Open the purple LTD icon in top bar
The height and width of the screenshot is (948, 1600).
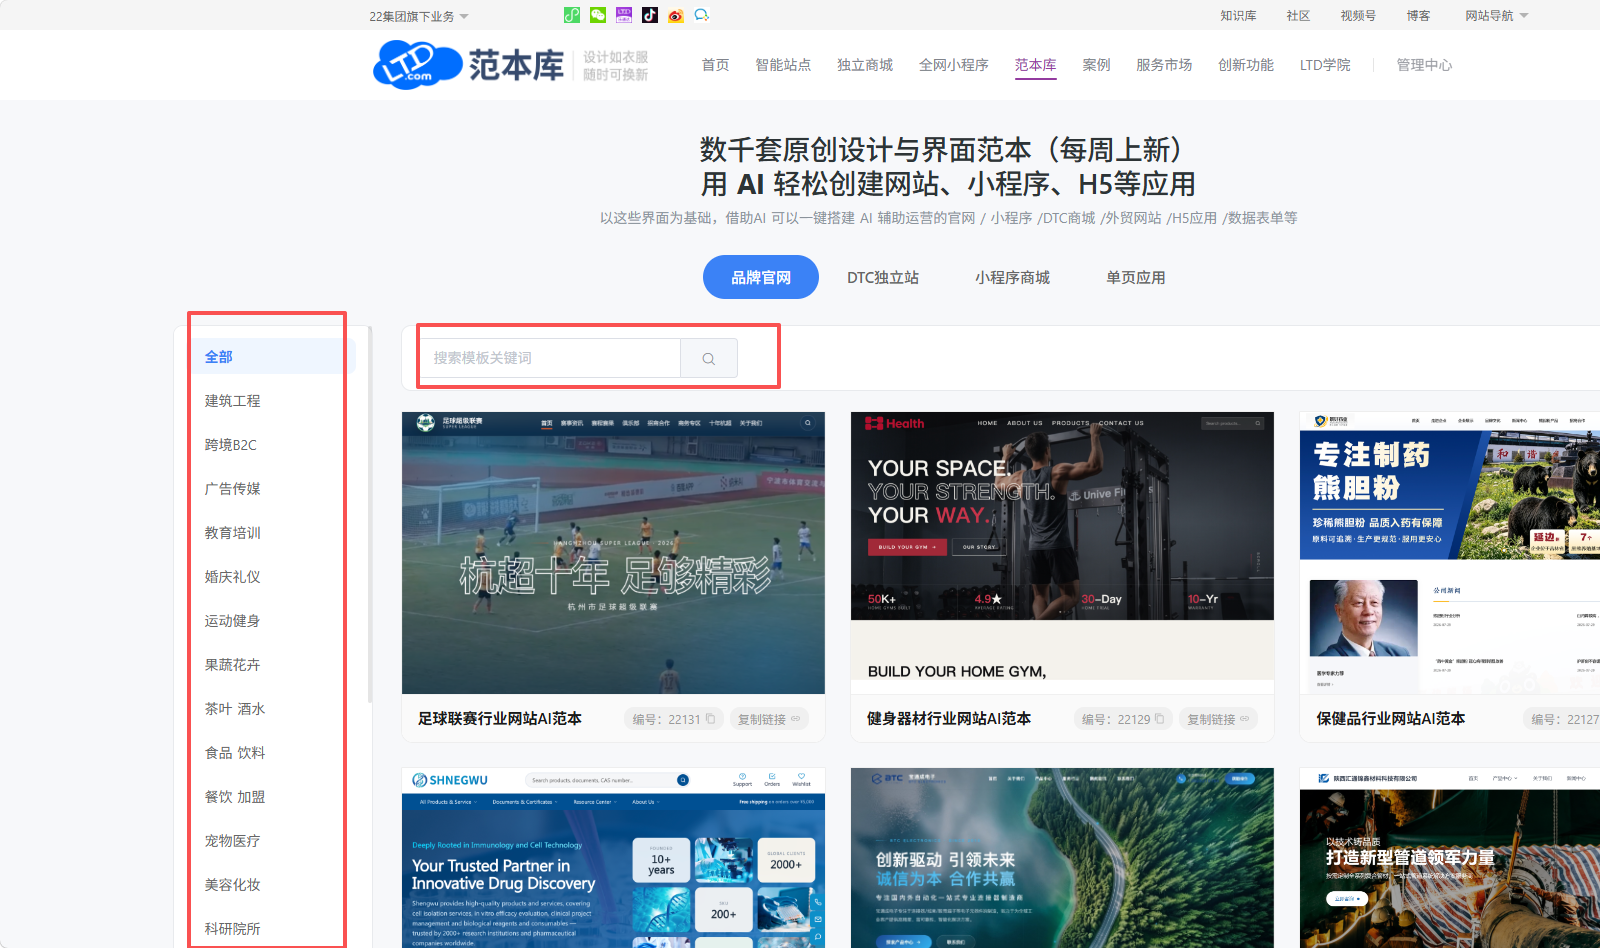pyautogui.click(x=624, y=15)
